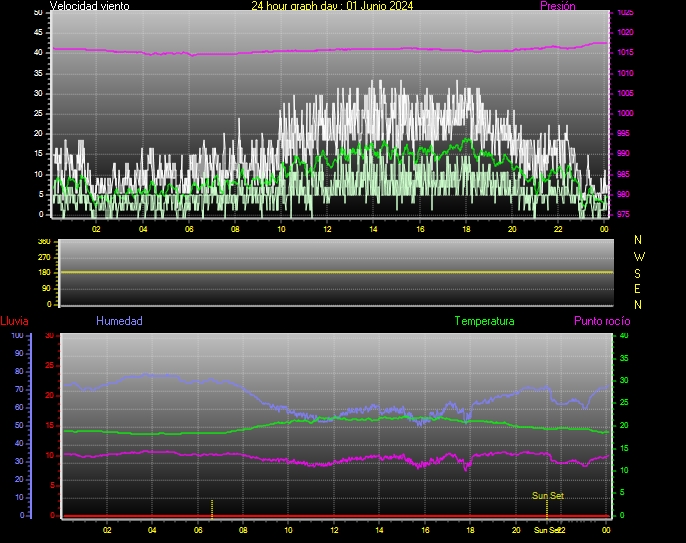Click the "Velocidad viento" label
The width and height of the screenshot is (686, 543).
click(x=90, y=6)
